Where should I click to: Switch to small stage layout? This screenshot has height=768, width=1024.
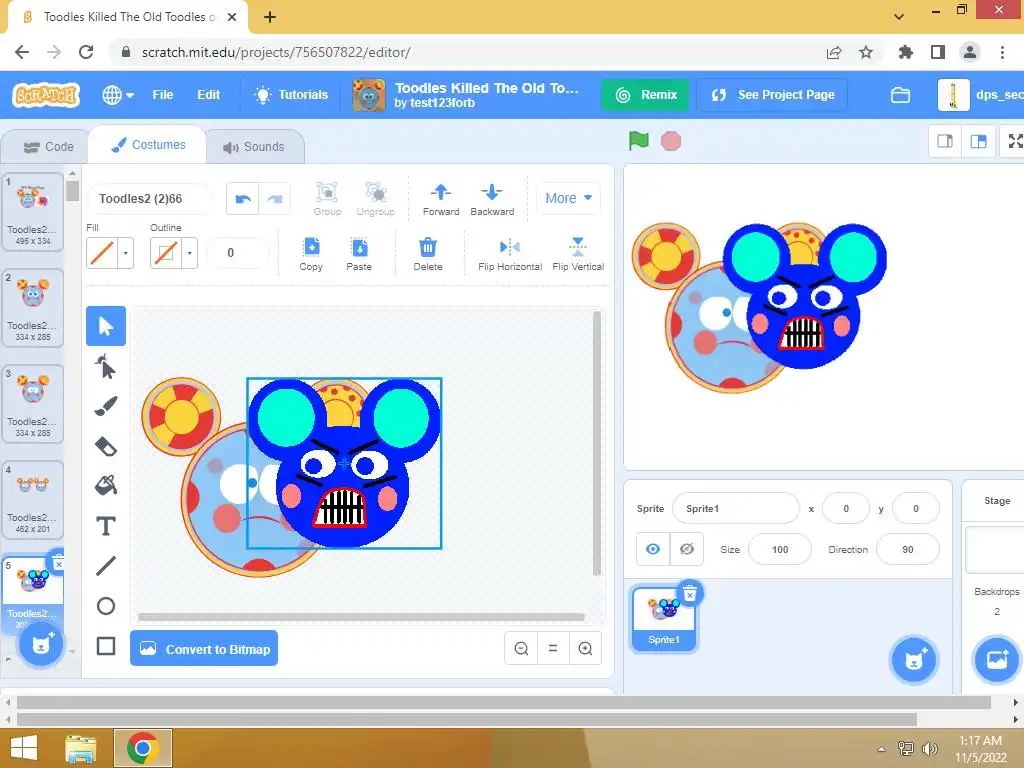[x=945, y=141]
